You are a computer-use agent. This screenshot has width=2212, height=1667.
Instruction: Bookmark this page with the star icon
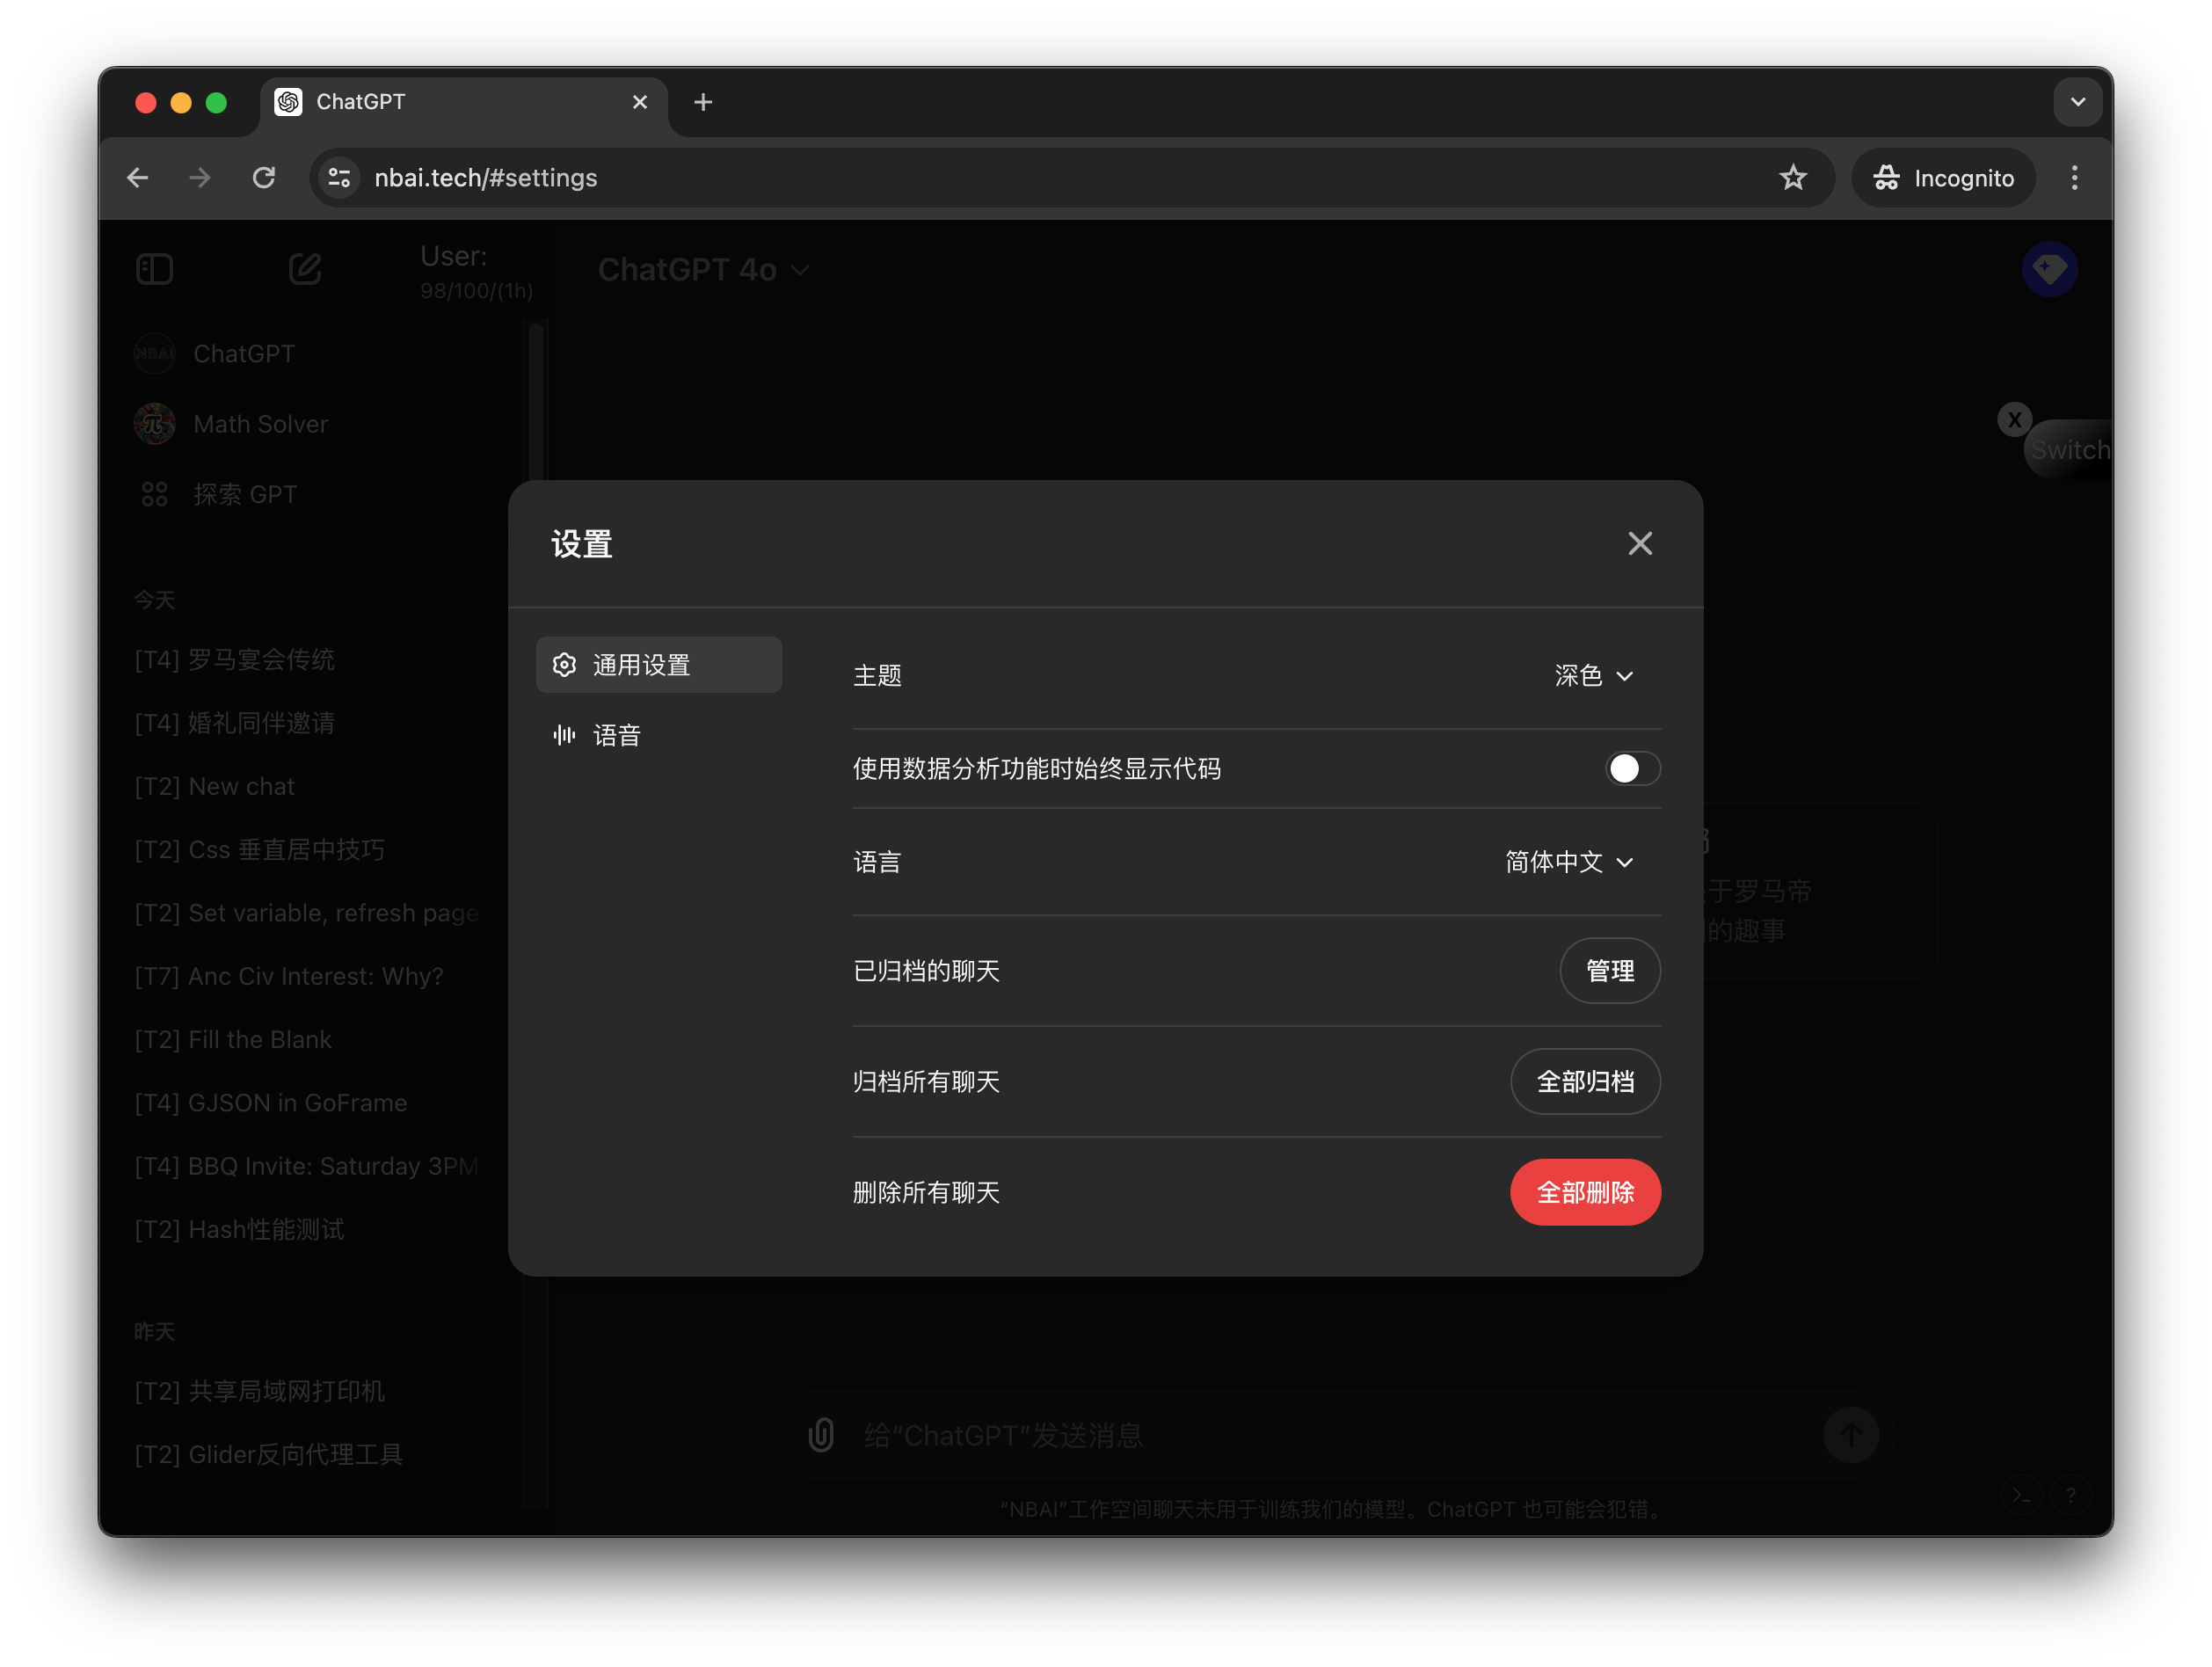(1793, 178)
